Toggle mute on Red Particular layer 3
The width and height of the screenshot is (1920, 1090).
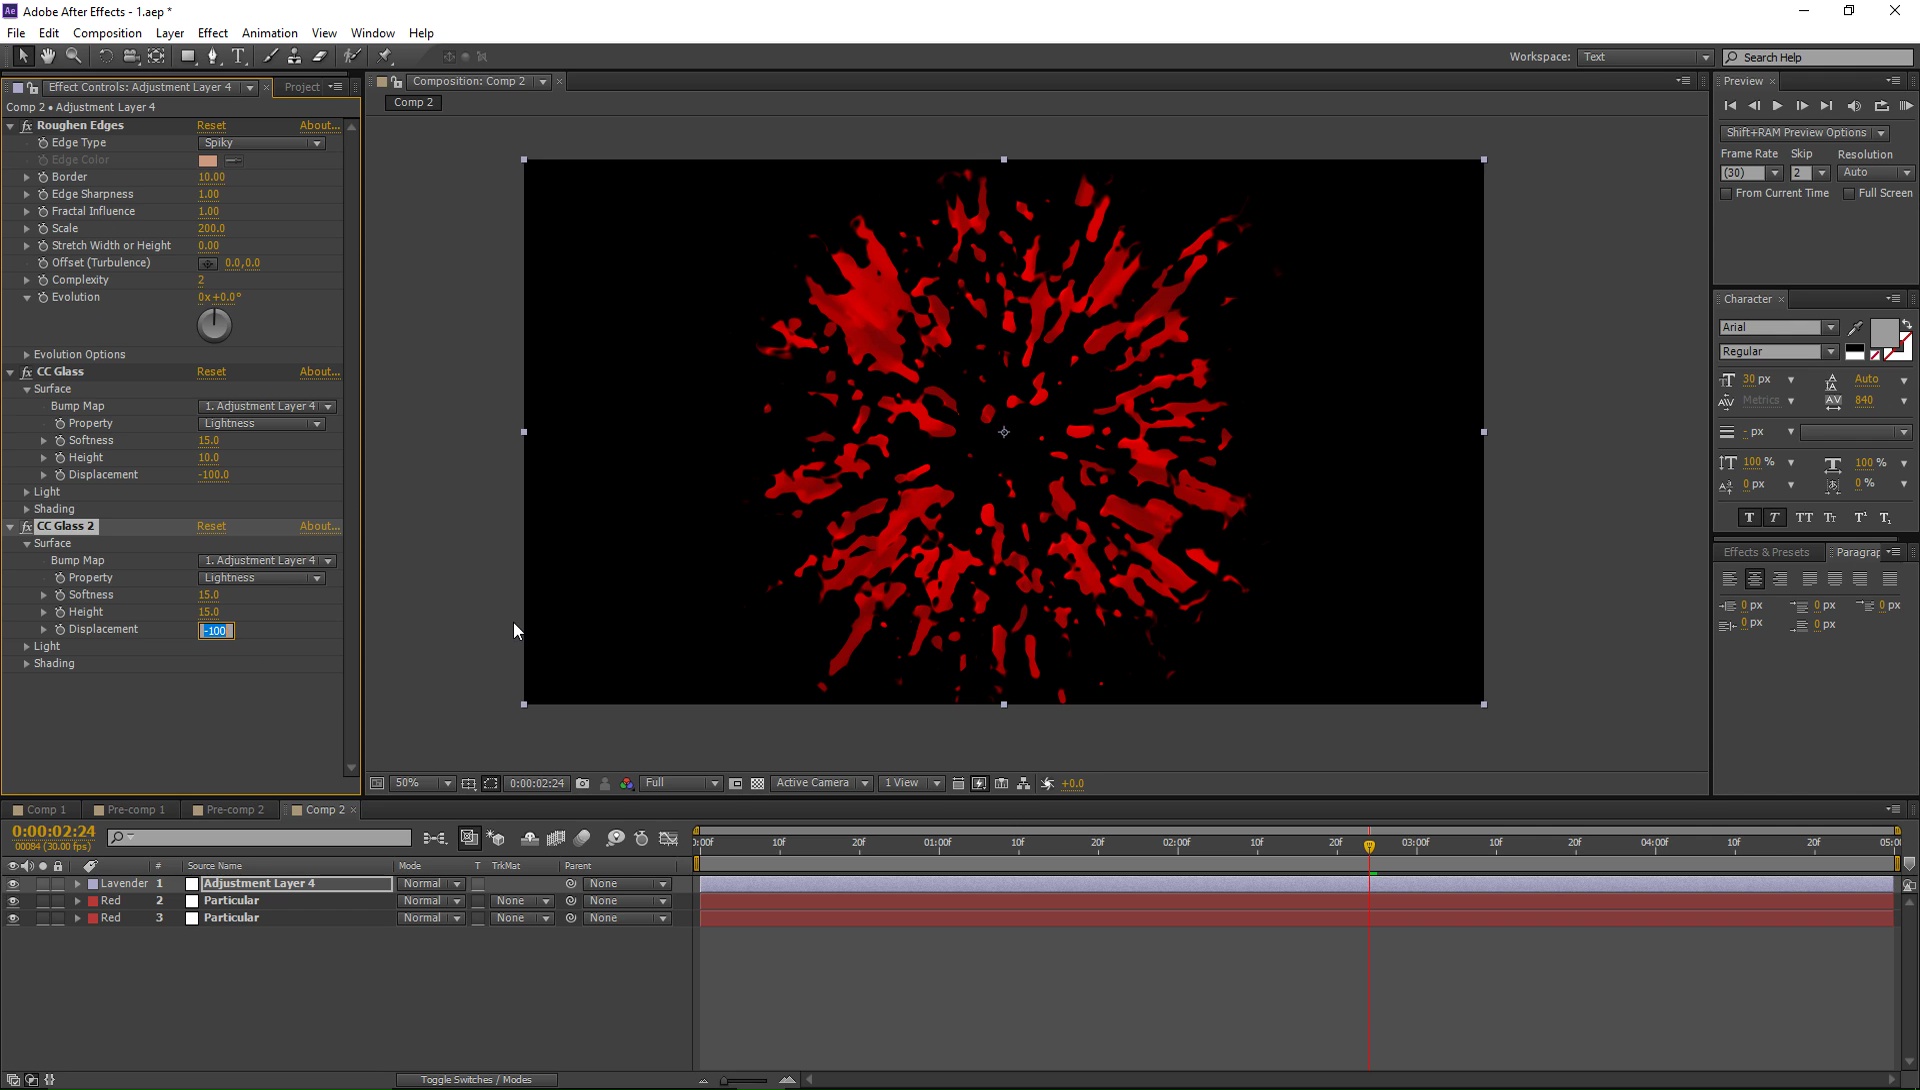[25, 917]
